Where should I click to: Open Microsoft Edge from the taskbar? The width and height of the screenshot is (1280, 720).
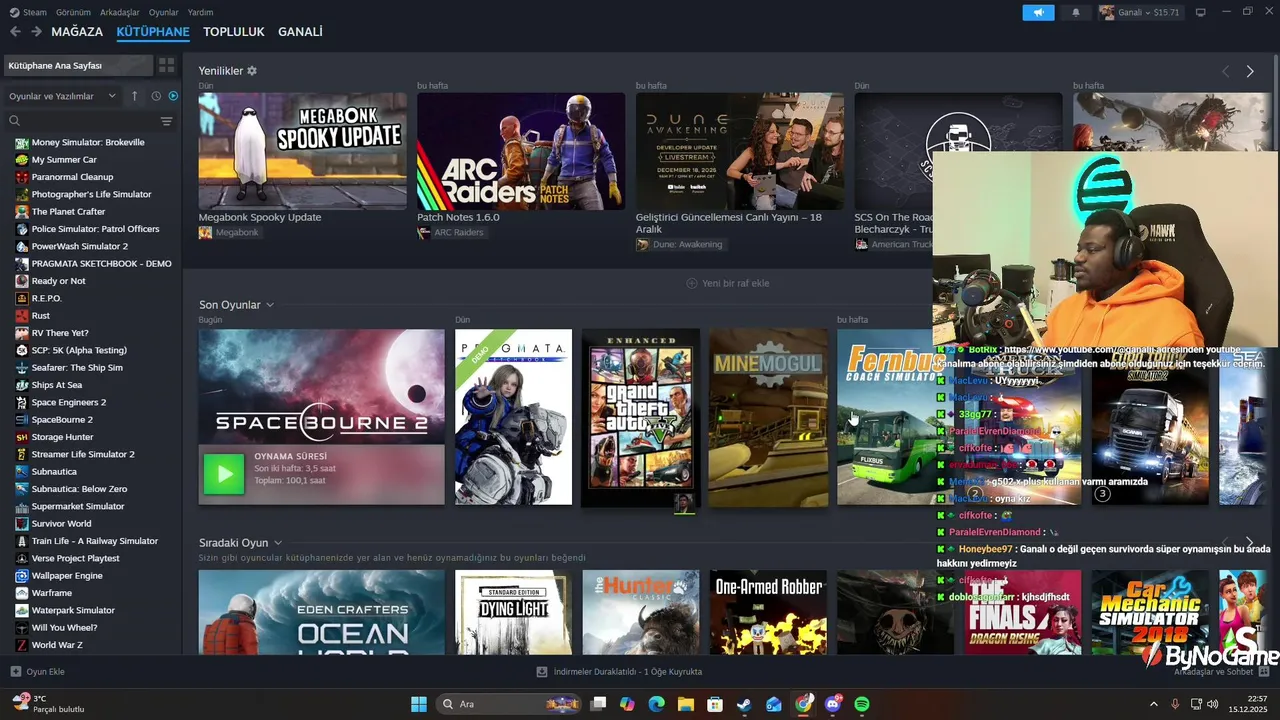656,704
